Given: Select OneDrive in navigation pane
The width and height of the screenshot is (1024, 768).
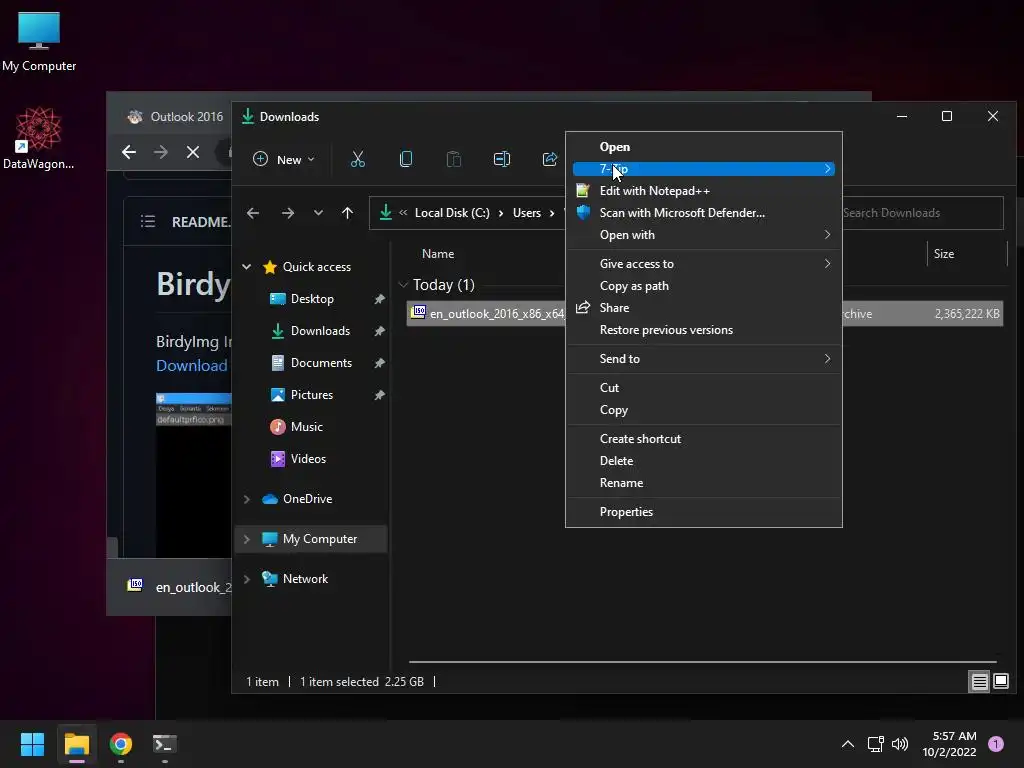Looking at the screenshot, I should (x=307, y=499).
